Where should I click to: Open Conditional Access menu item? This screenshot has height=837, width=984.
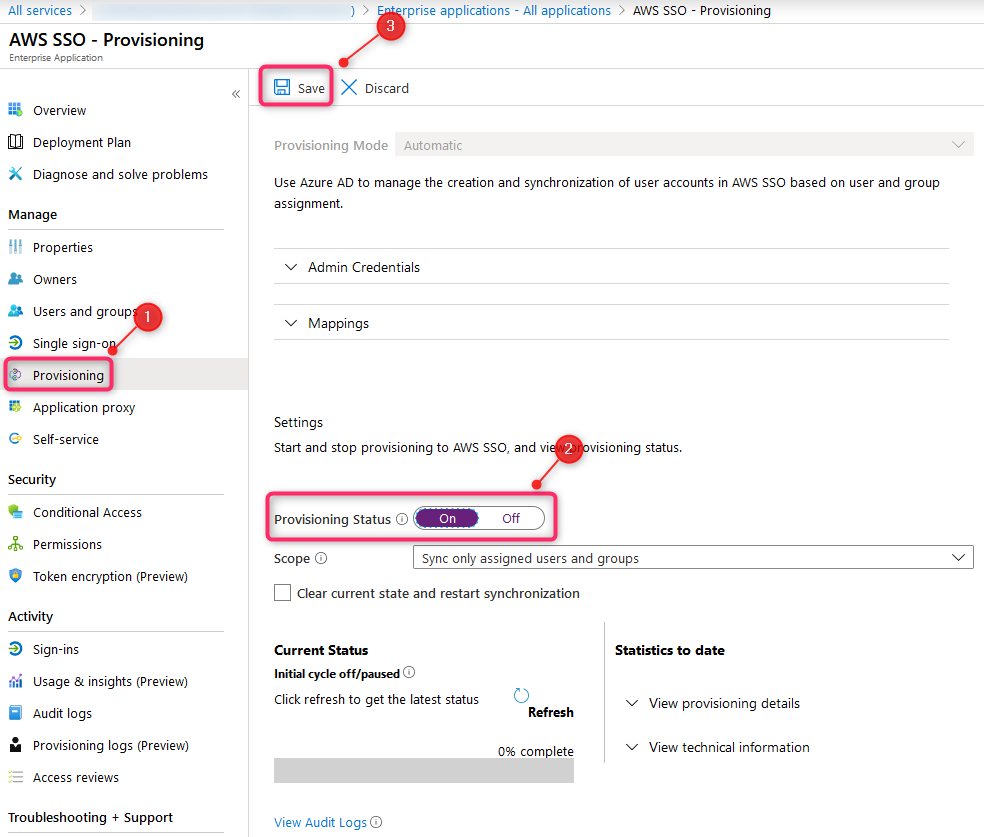[87, 512]
